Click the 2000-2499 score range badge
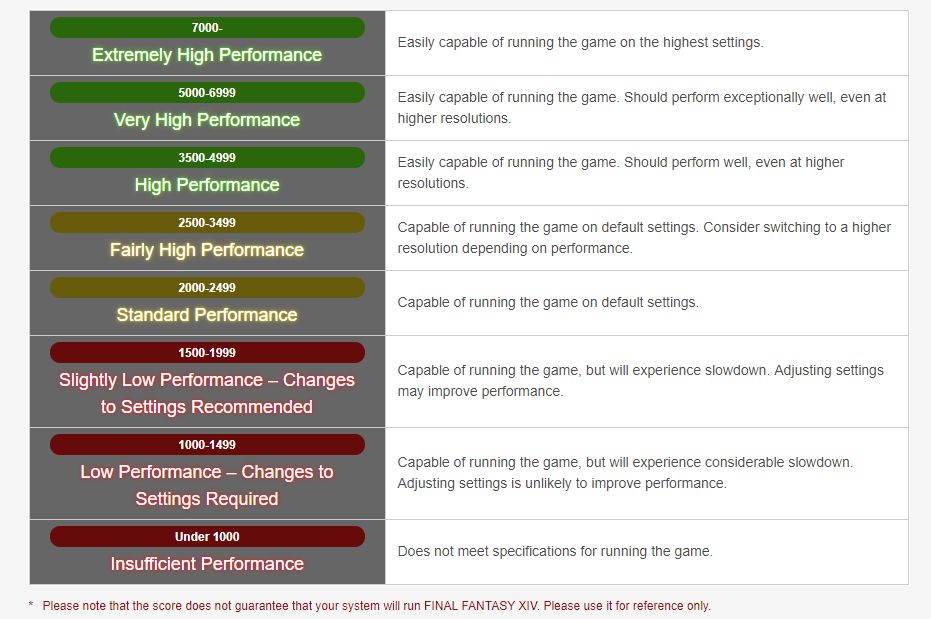 point(207,288)
